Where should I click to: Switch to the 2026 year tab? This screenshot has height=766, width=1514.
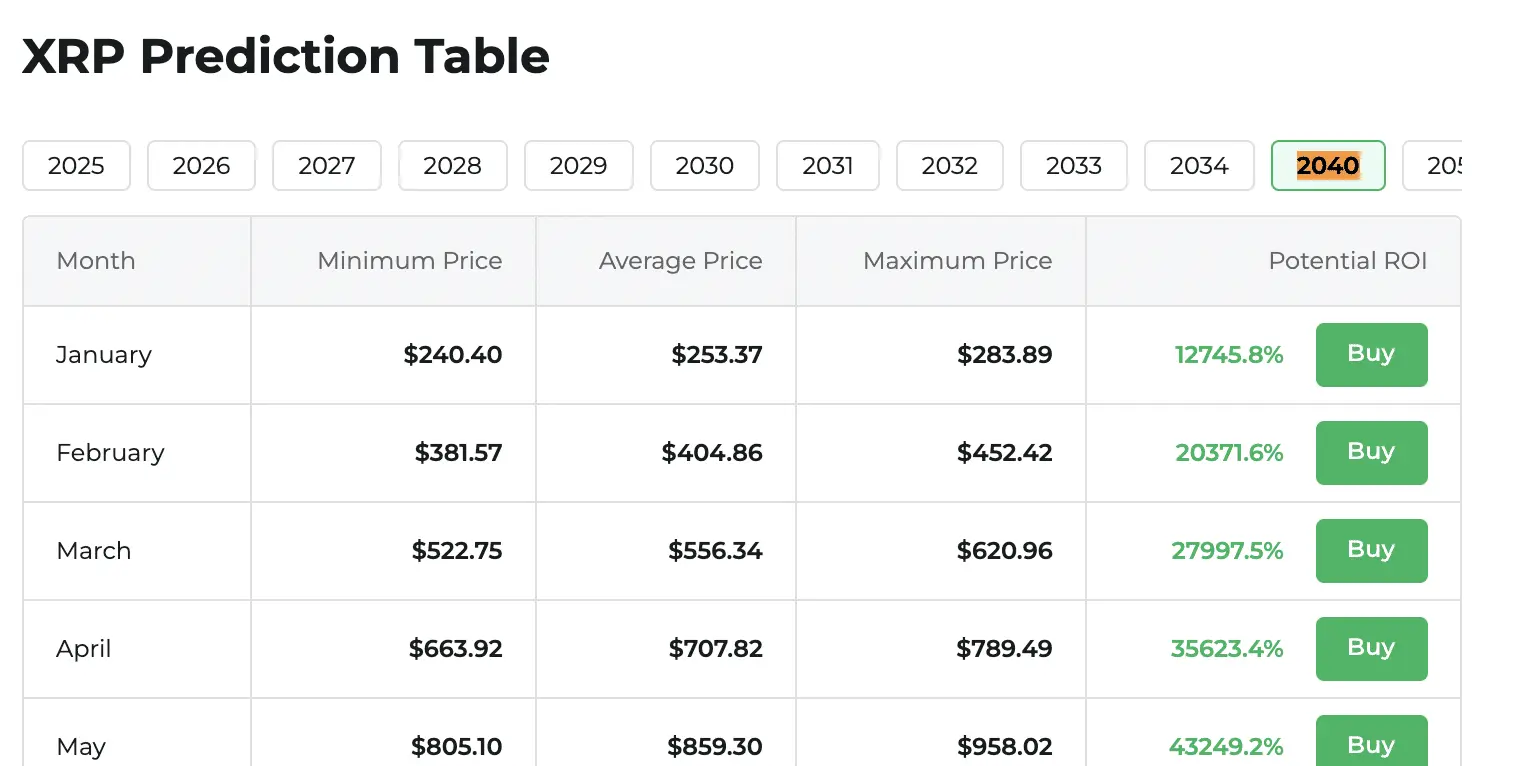[x=201, y=166]
